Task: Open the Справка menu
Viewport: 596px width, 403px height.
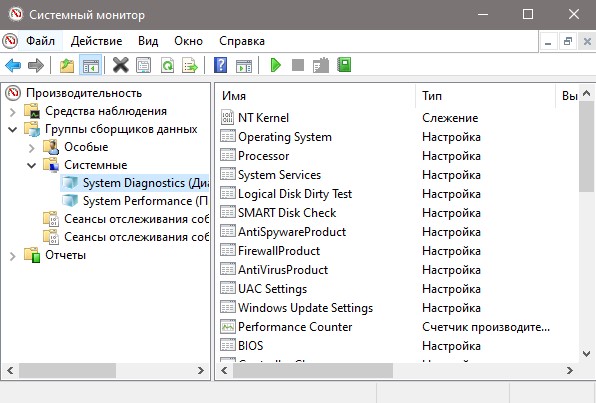Action: pyautogui.click(x=242, y=41)
